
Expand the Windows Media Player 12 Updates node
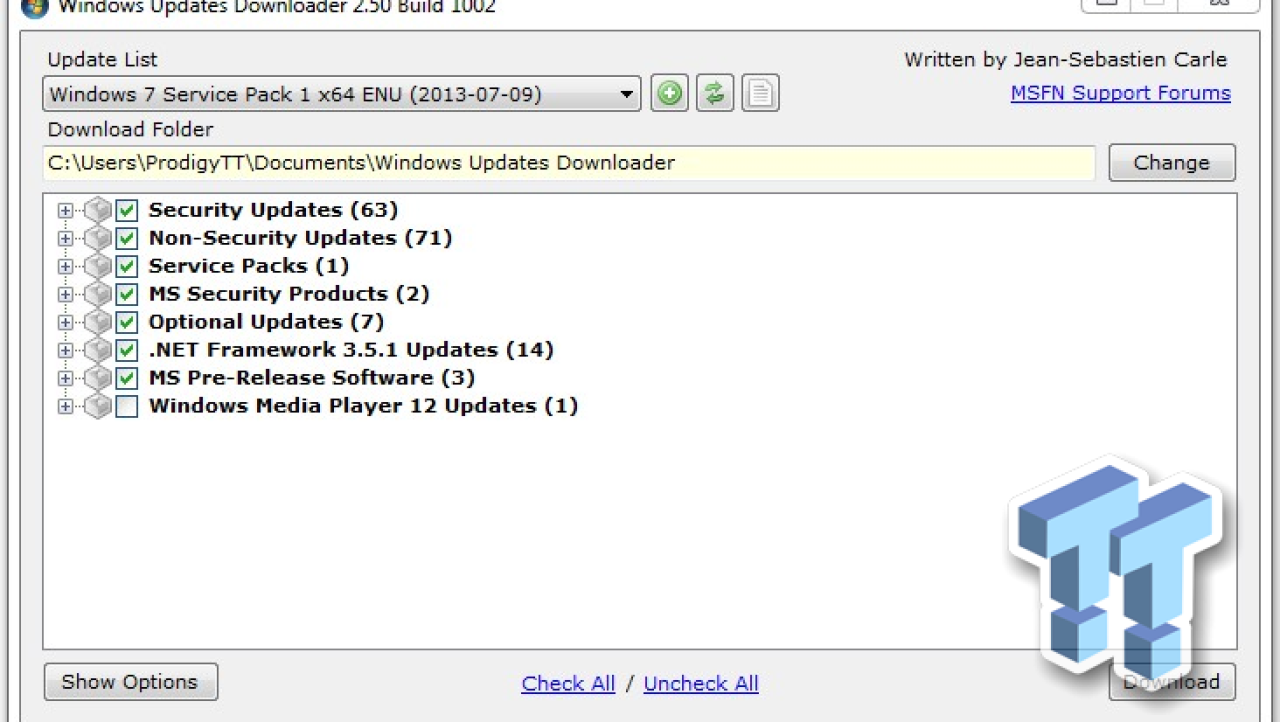point(66,406)
